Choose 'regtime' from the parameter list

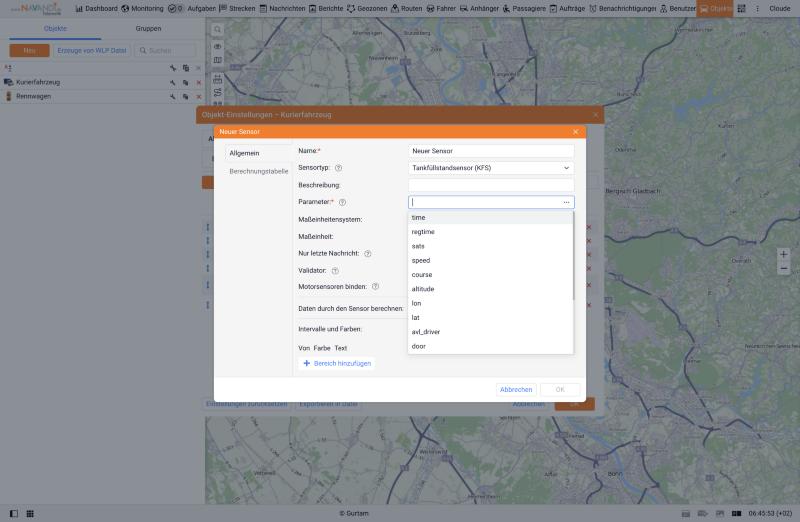[490, 232]
